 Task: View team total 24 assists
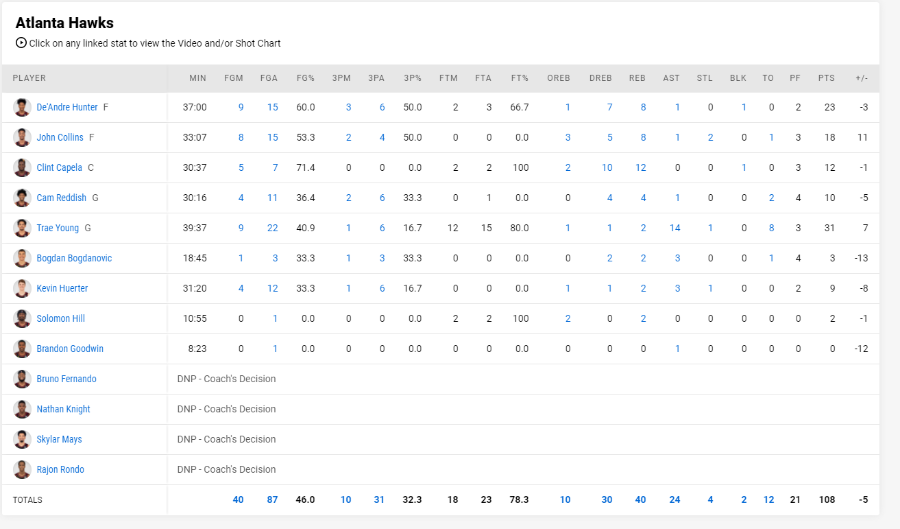point(674,500)
